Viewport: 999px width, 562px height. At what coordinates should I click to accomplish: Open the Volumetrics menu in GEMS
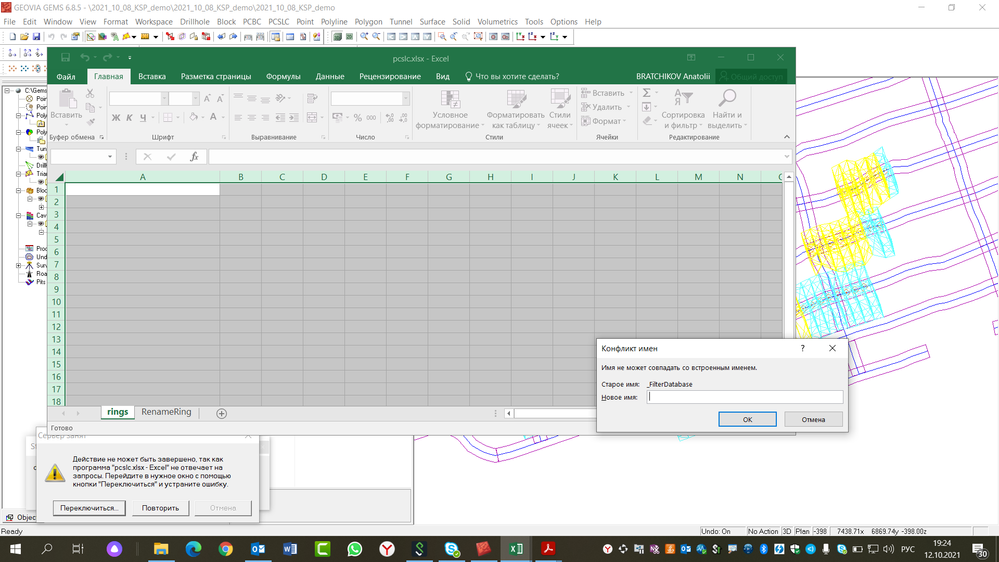click(498, 22)
